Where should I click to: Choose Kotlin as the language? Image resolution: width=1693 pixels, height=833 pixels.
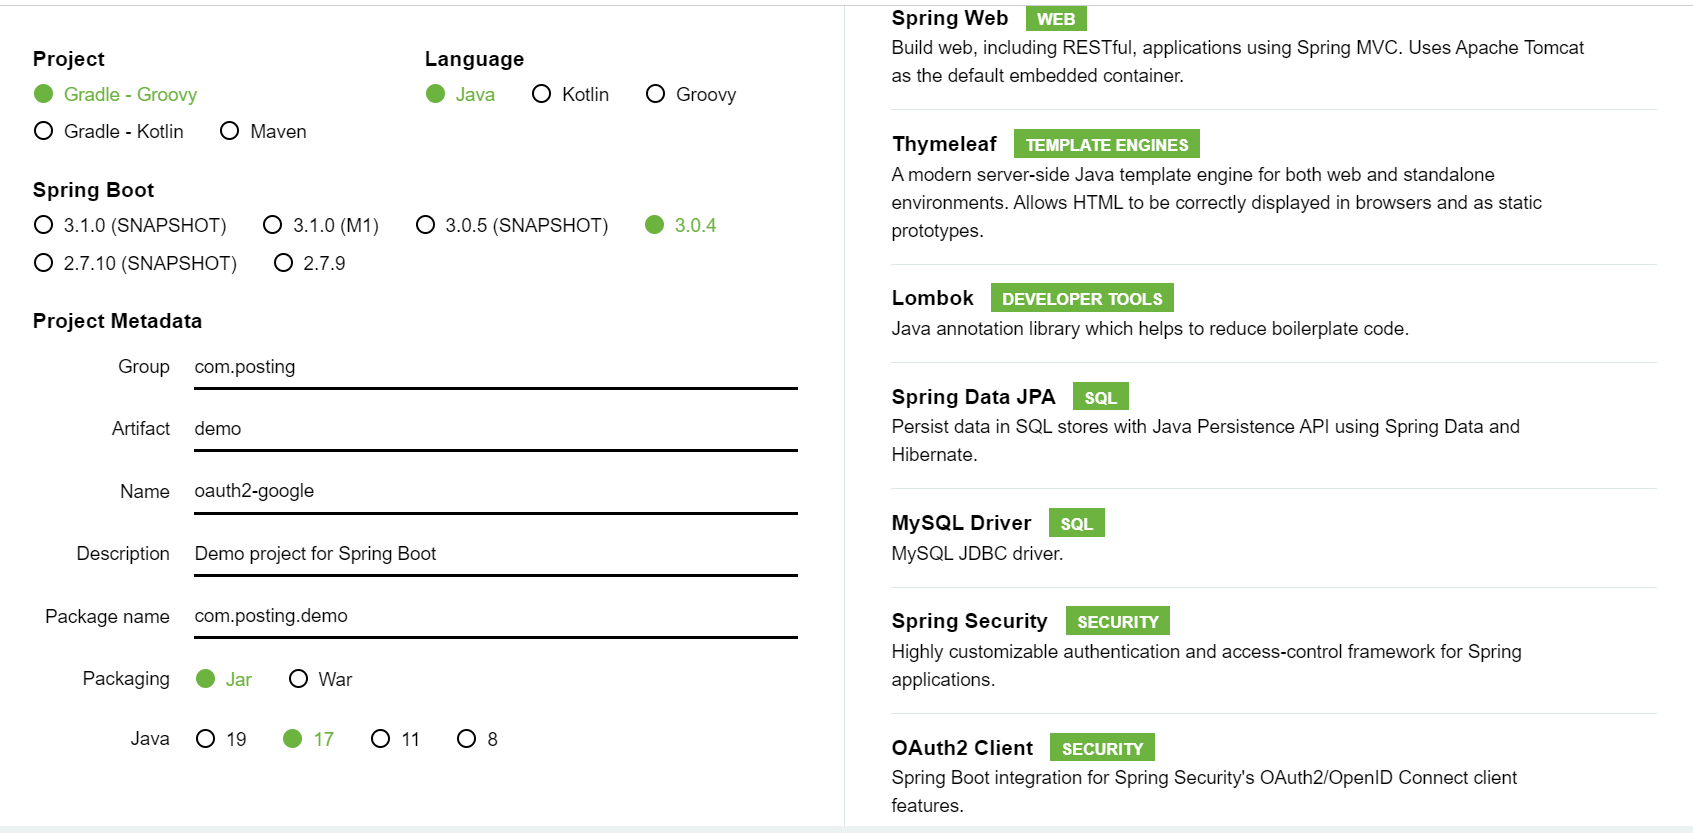point(571,94)
